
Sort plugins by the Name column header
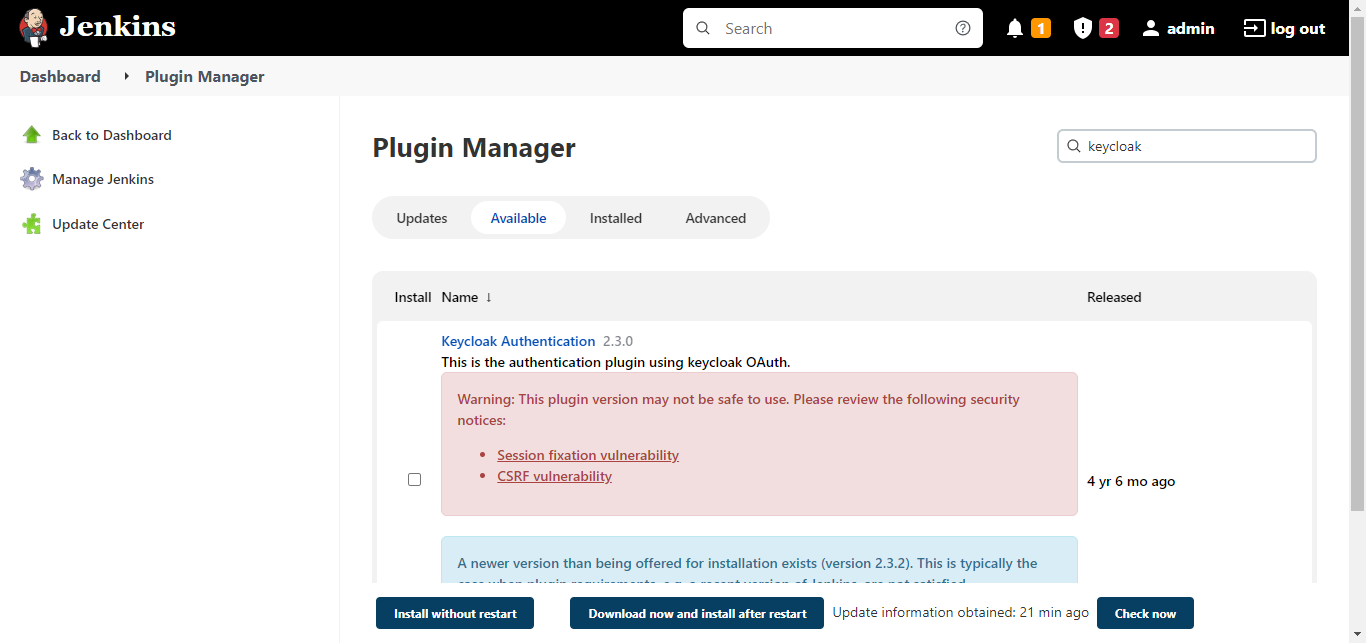pyautogui.click(x=466, y=297)
